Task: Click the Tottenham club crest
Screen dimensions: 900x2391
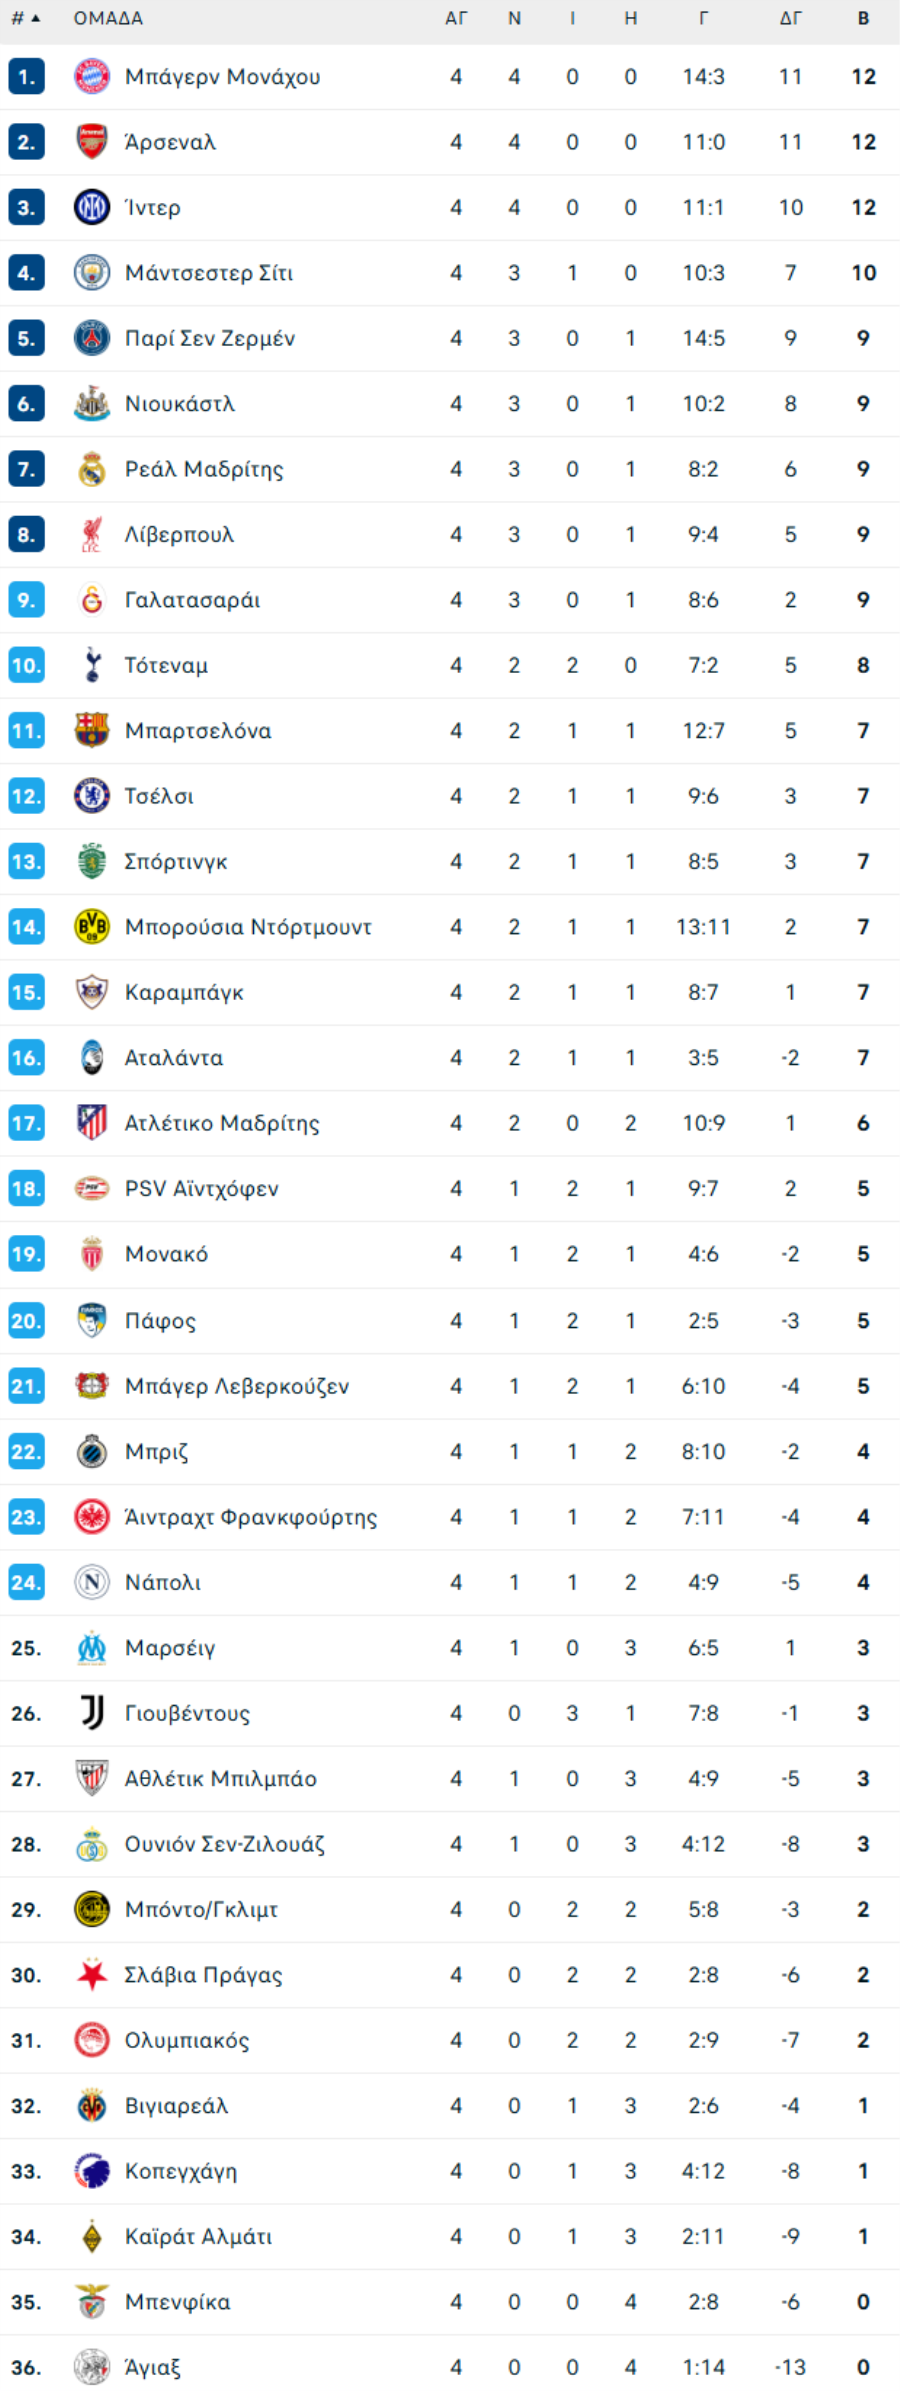Action: click(x=92, y=665)
